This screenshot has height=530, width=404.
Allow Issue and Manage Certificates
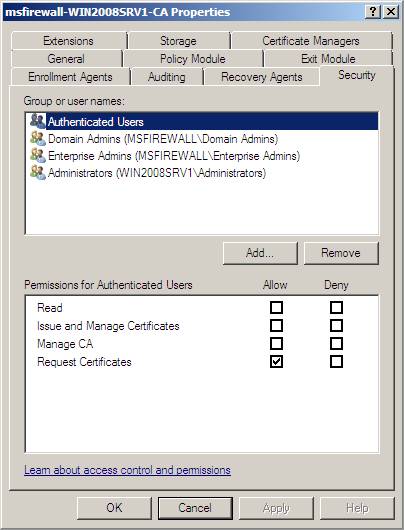(277, 326)
